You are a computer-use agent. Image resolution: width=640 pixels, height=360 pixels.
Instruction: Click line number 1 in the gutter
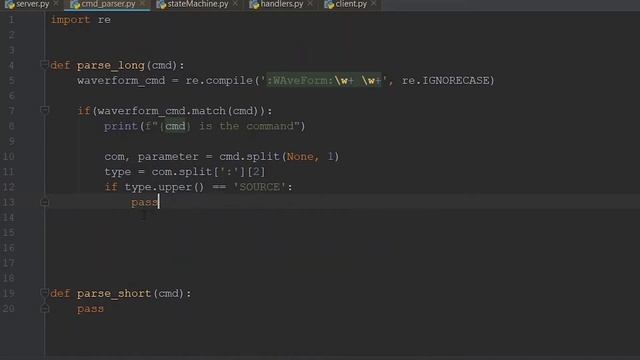(11, 20)
